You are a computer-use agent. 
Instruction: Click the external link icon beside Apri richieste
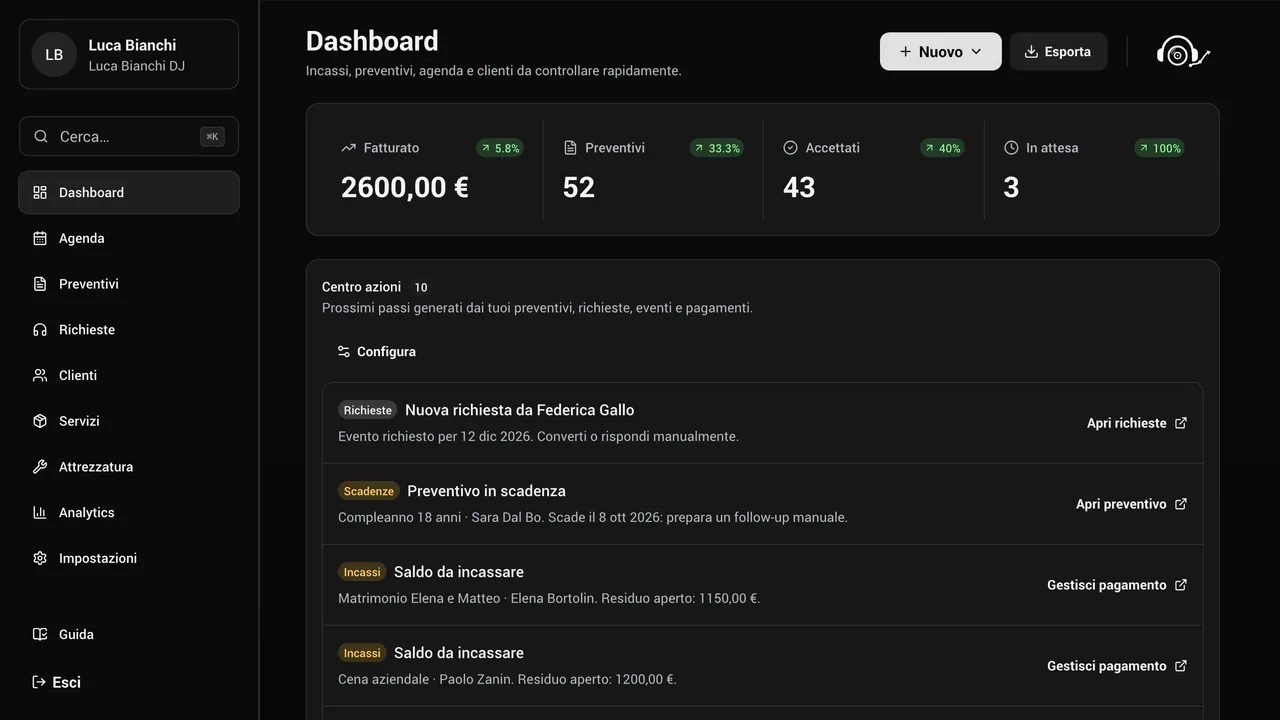1181,423
